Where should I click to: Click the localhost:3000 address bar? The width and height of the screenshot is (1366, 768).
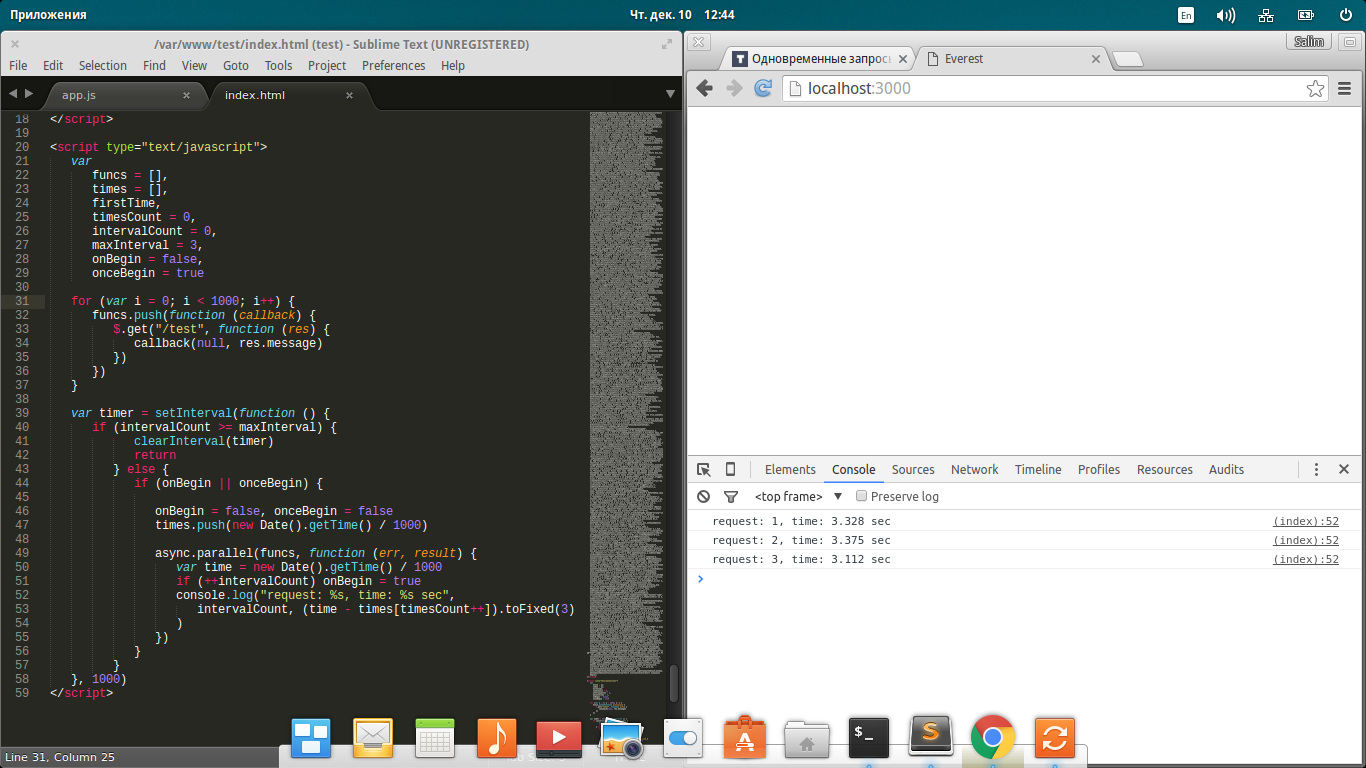[x=1055, y=88]
